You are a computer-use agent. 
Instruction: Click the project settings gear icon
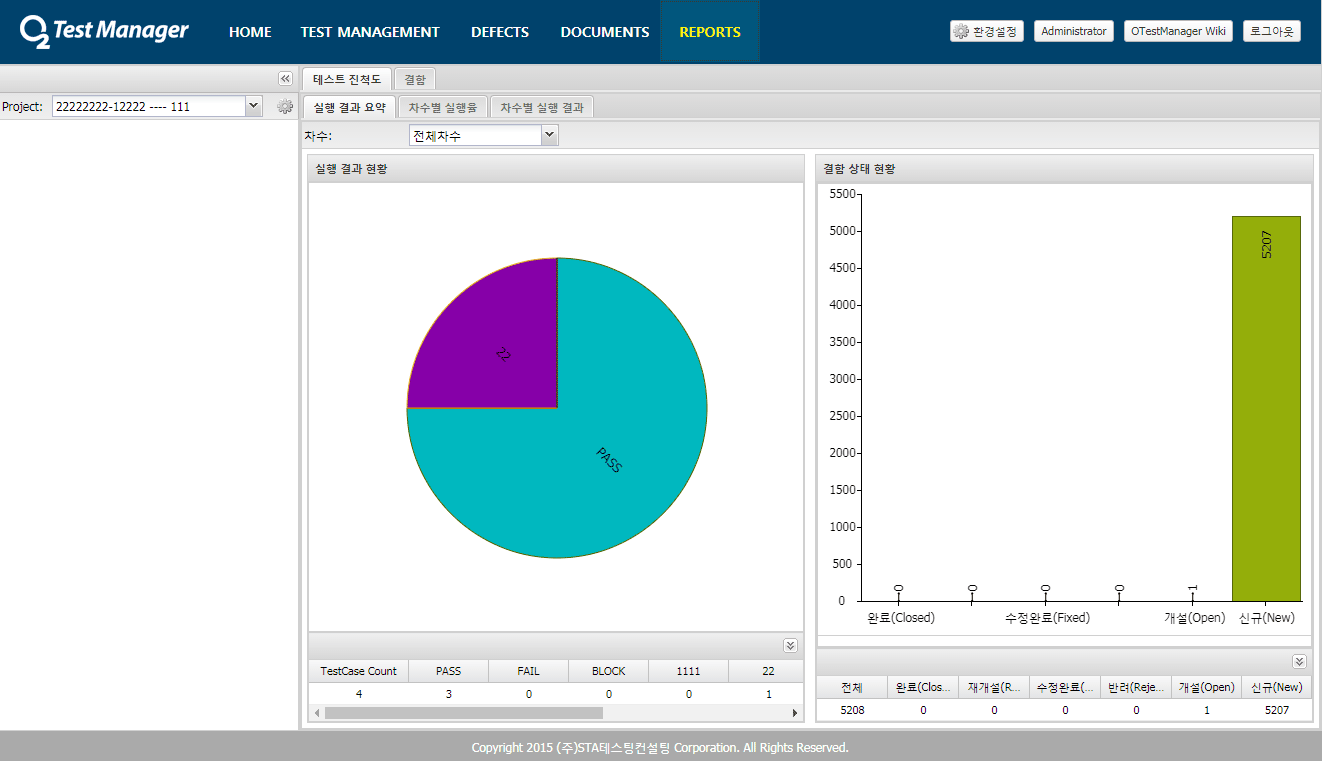point(285,106)
